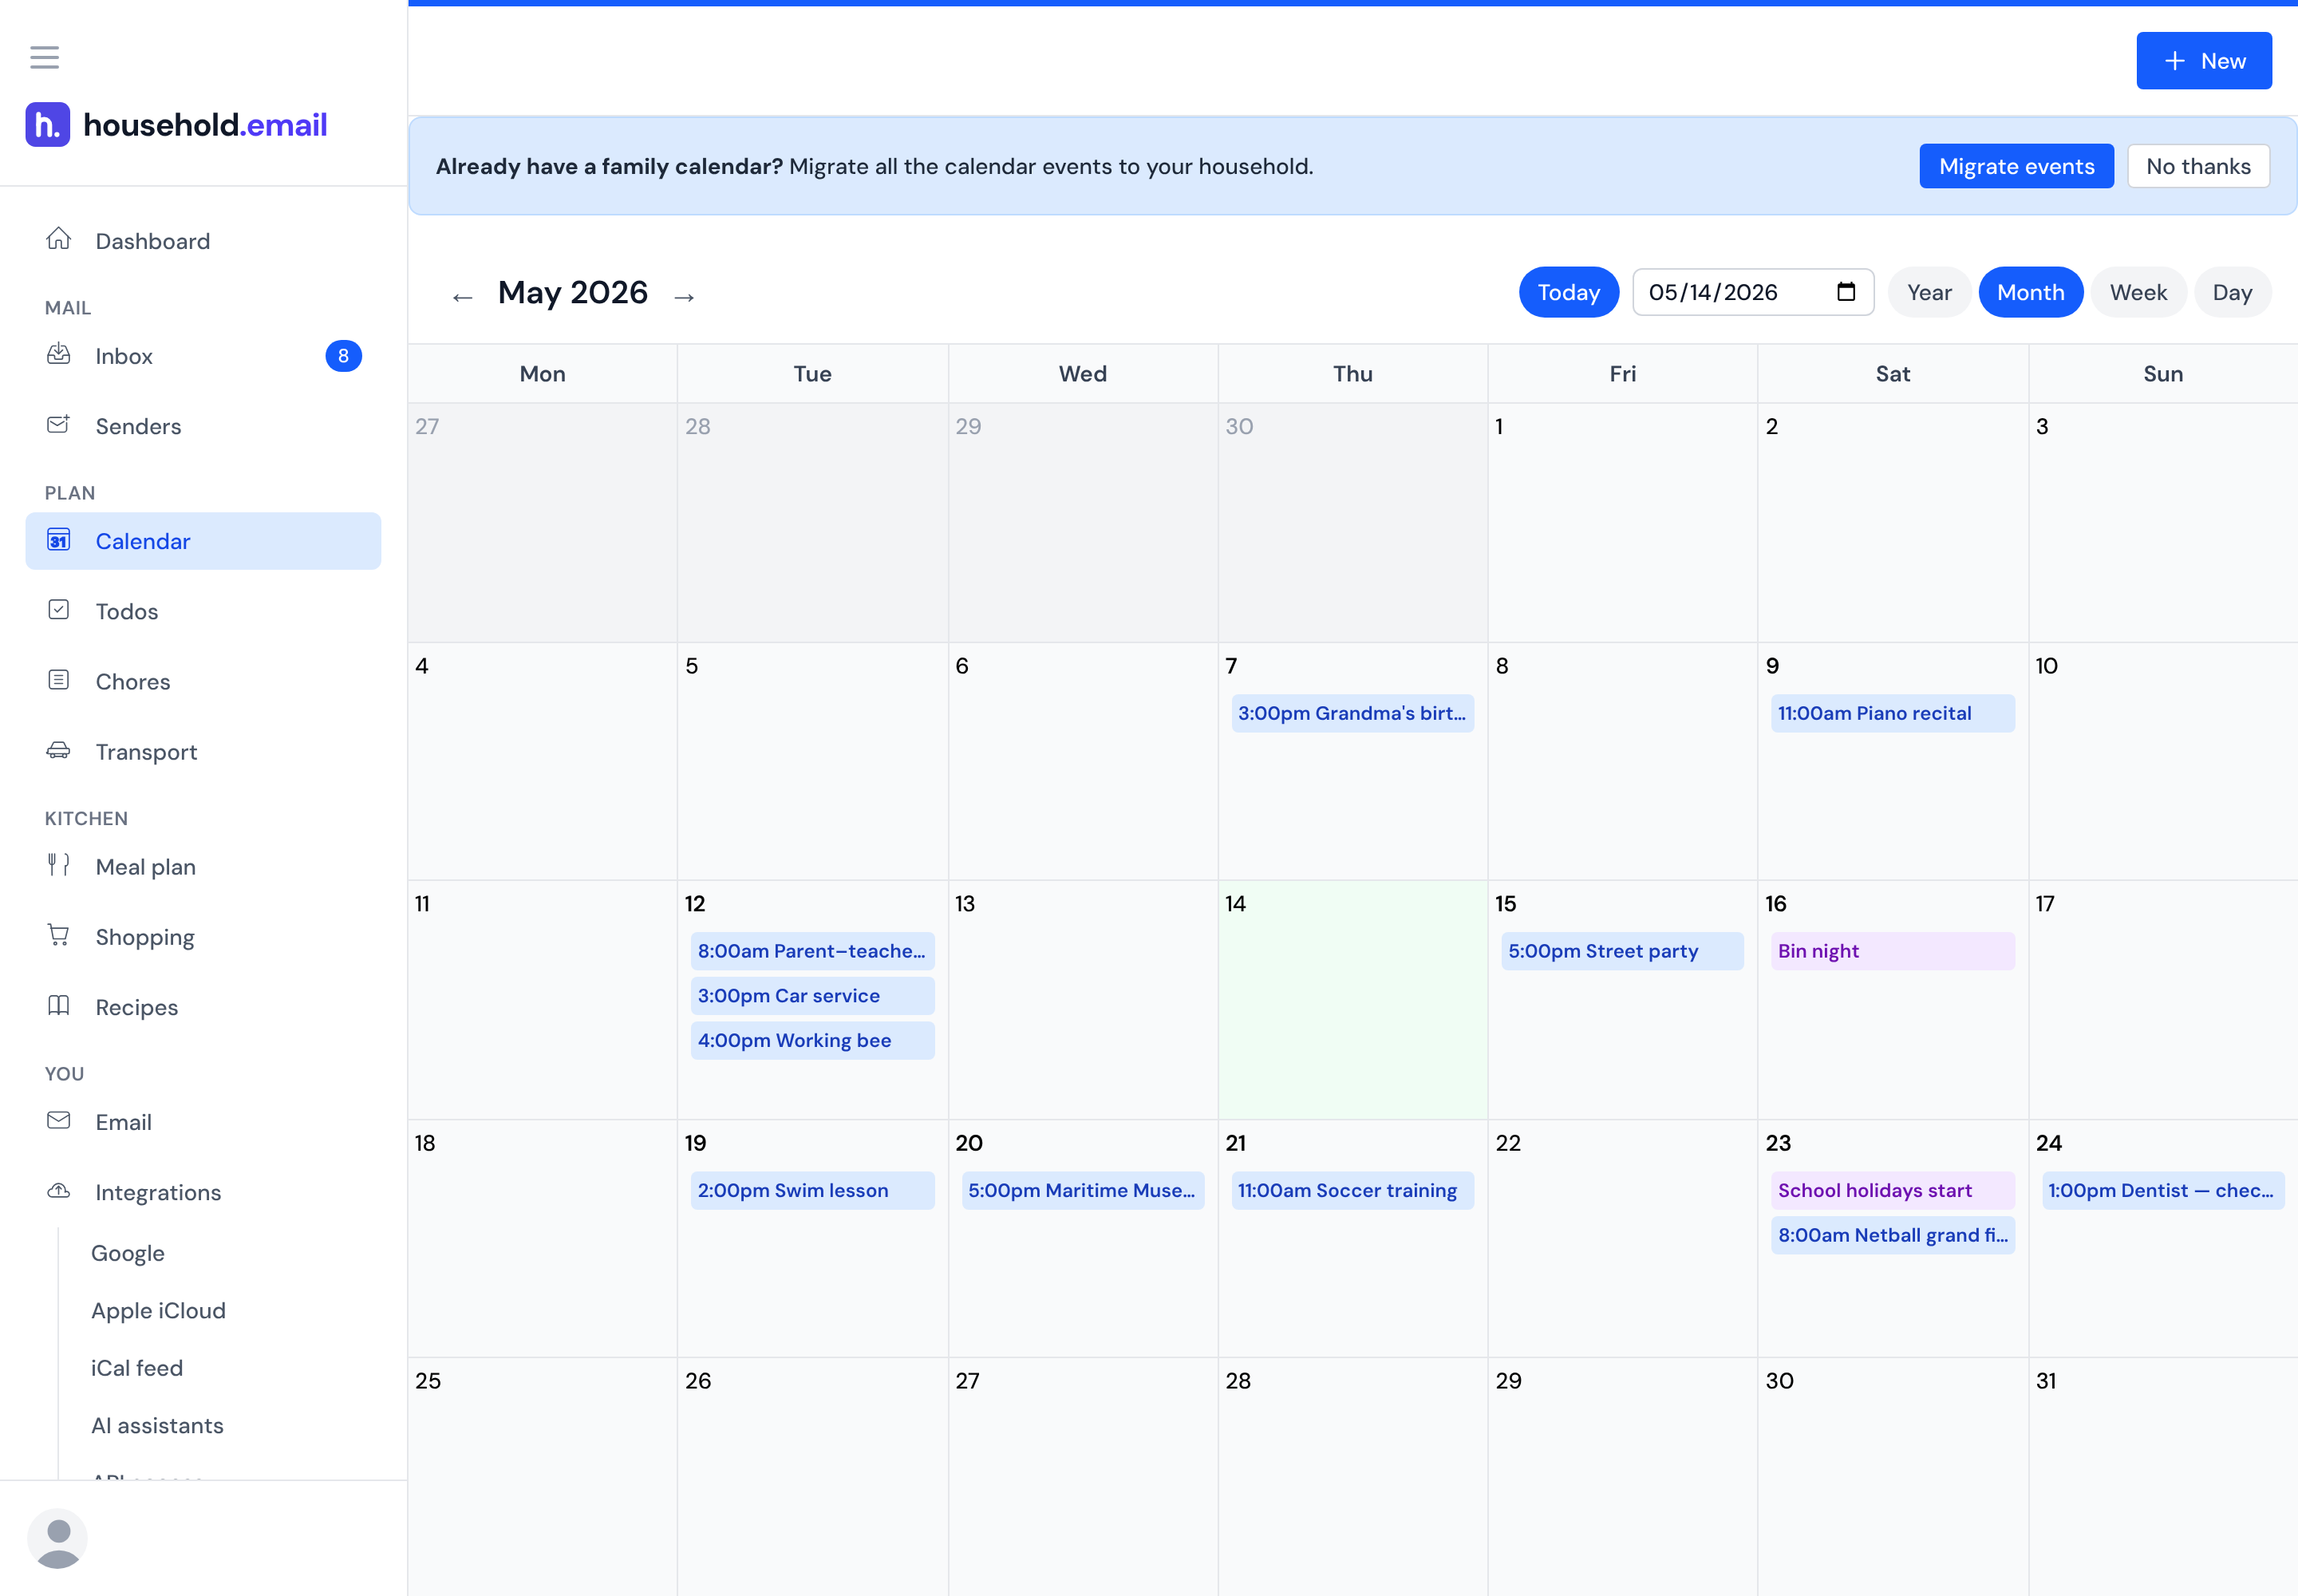Open the 4:00pm Working bee event
2298x1596 pixels.
[x=812, y=1040]
